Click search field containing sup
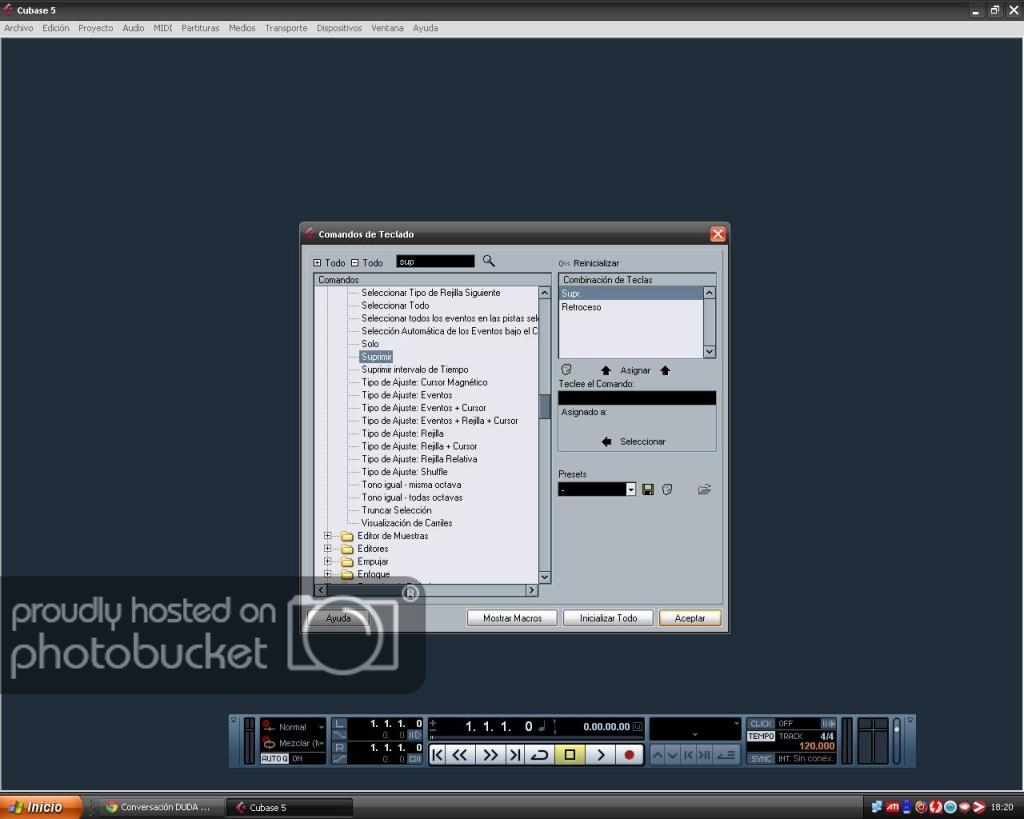 click(435, 261)
